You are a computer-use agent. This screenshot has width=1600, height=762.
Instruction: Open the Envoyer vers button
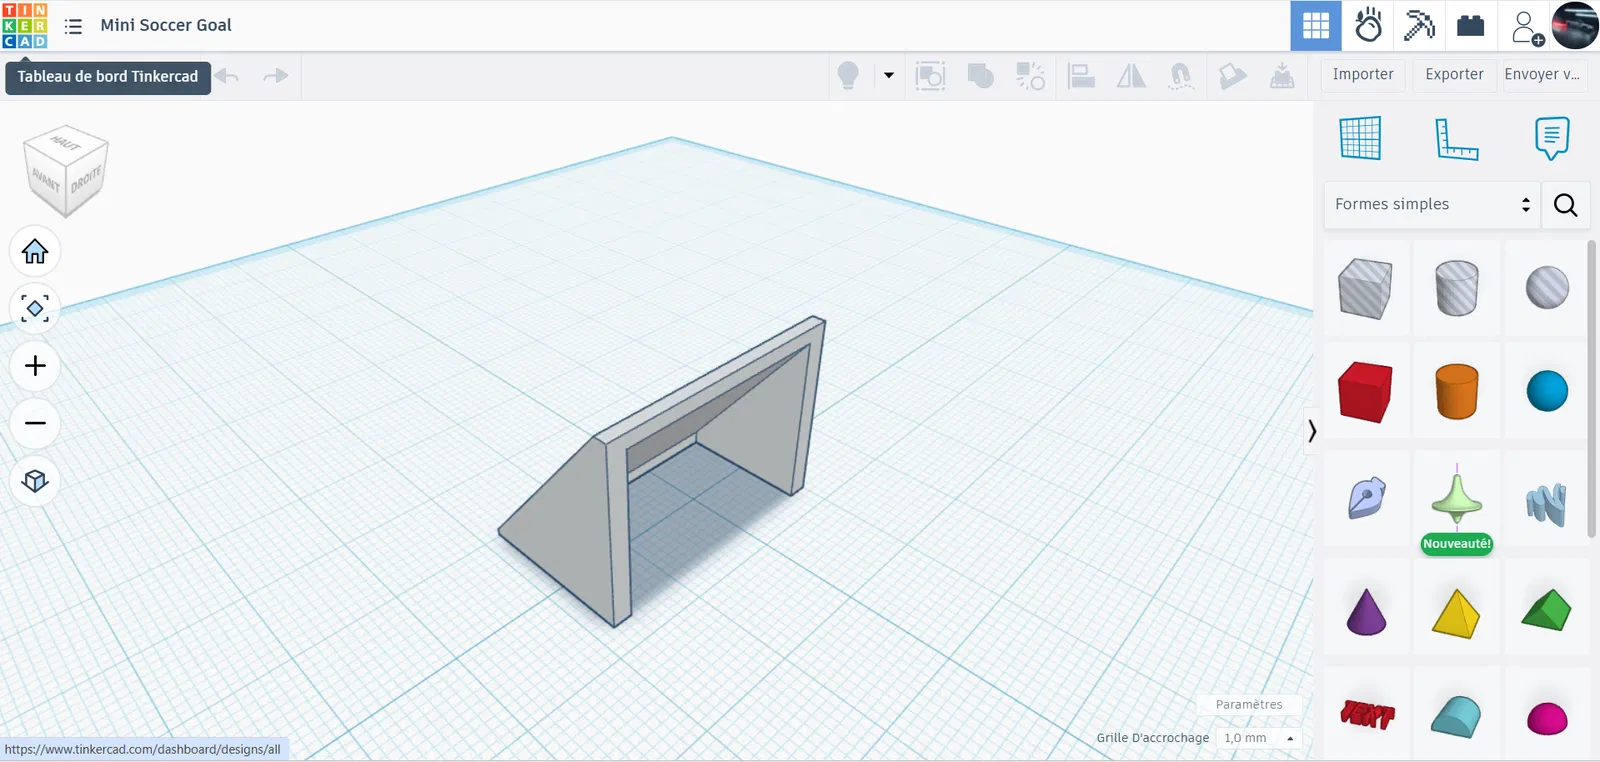click(x=1542, y=75)
